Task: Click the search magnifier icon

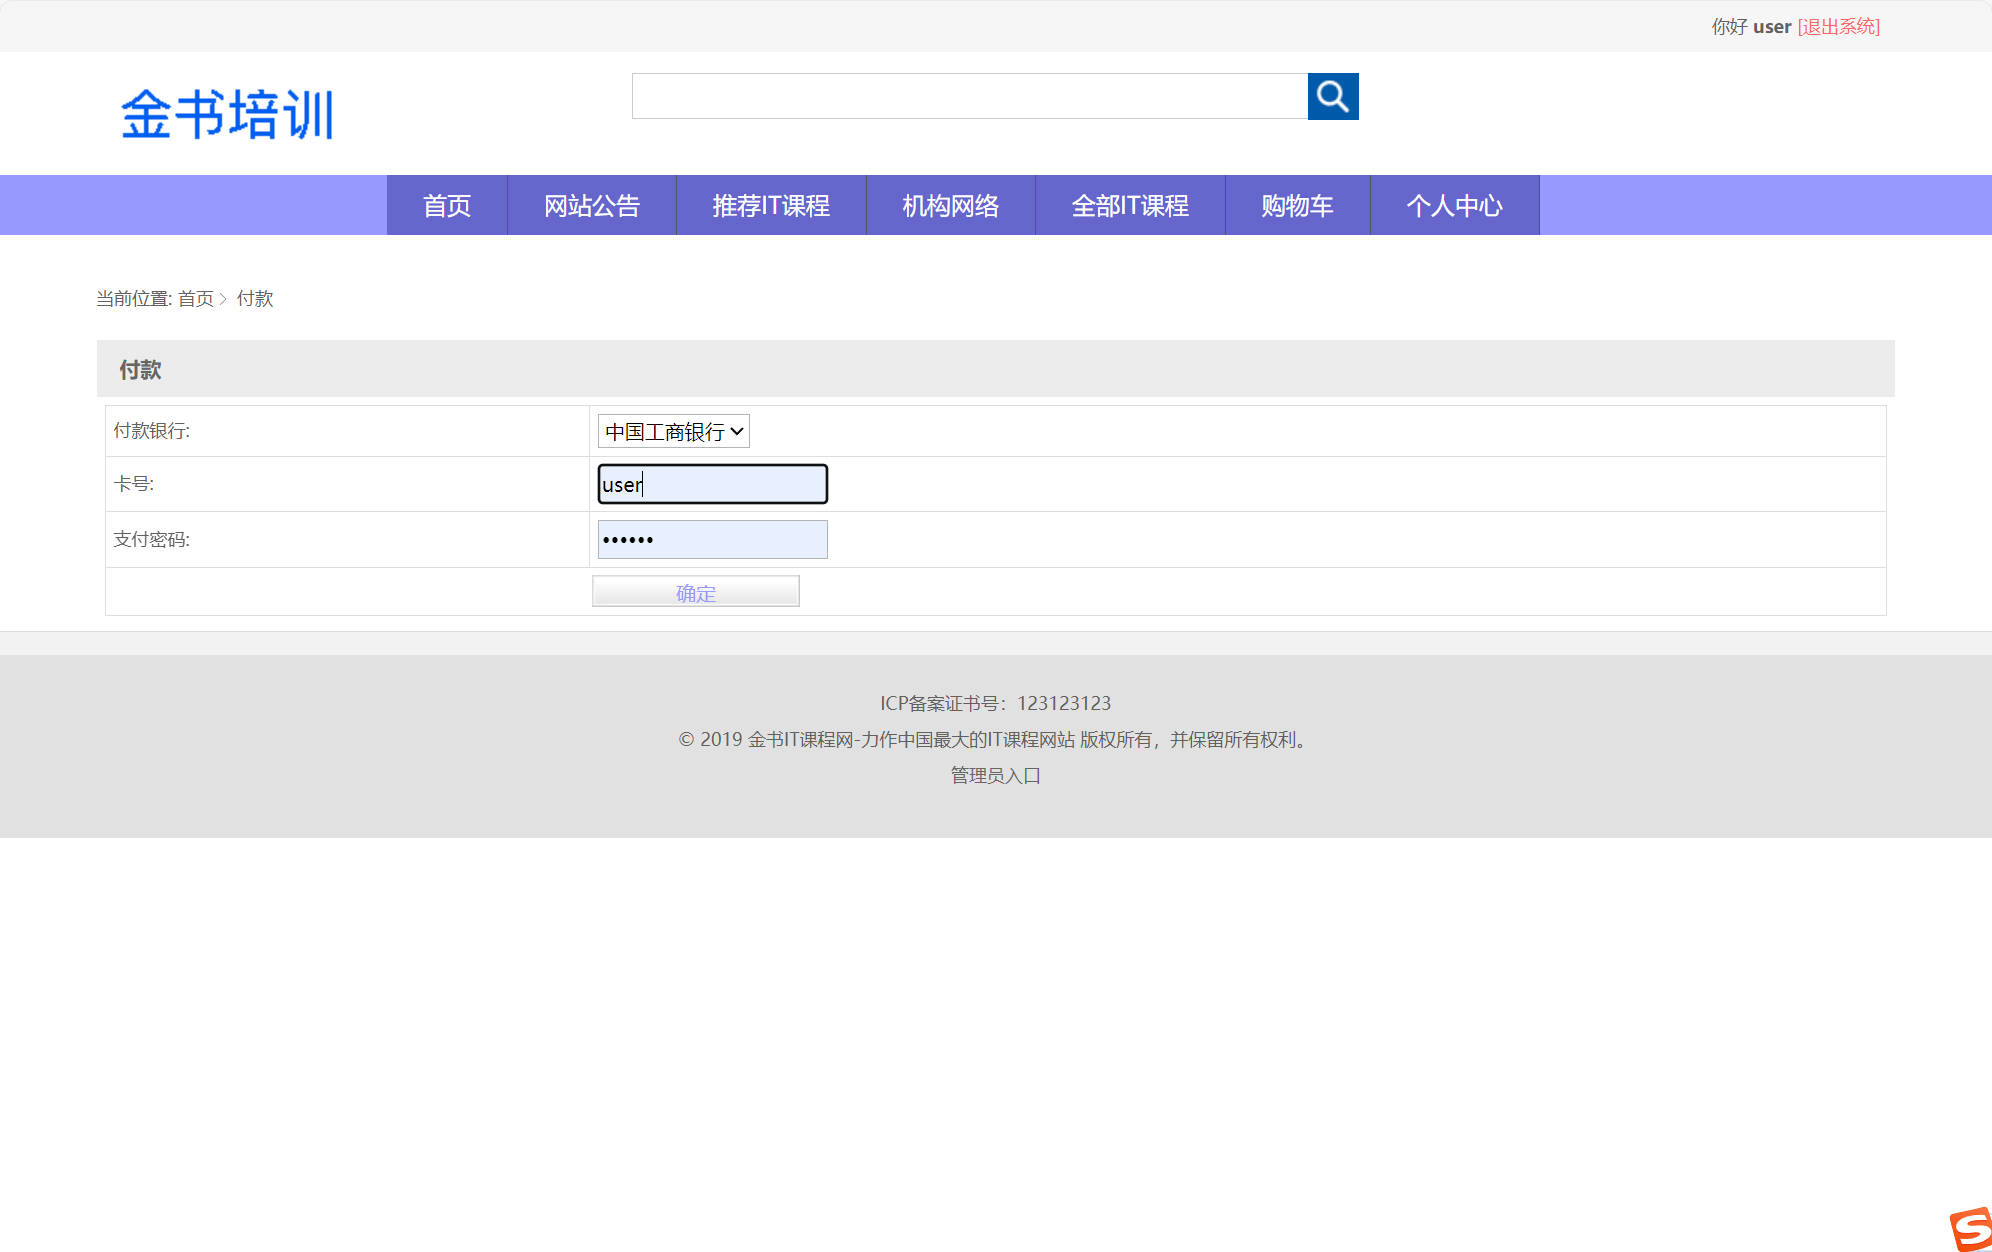Action: point(1333,96)
